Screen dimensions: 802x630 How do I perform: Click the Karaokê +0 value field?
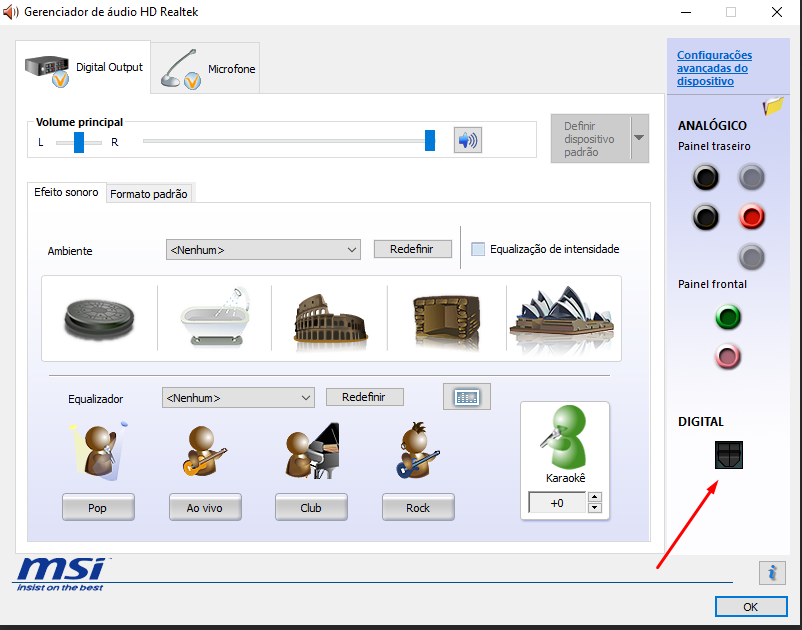(557, 503)
